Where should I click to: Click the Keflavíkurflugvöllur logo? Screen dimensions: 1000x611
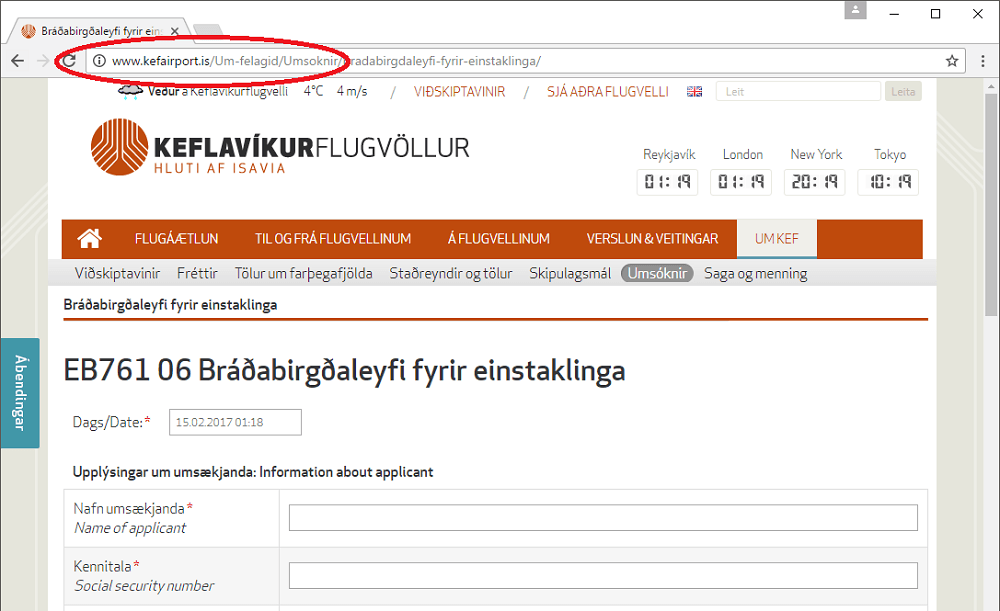tap(279, 147)
